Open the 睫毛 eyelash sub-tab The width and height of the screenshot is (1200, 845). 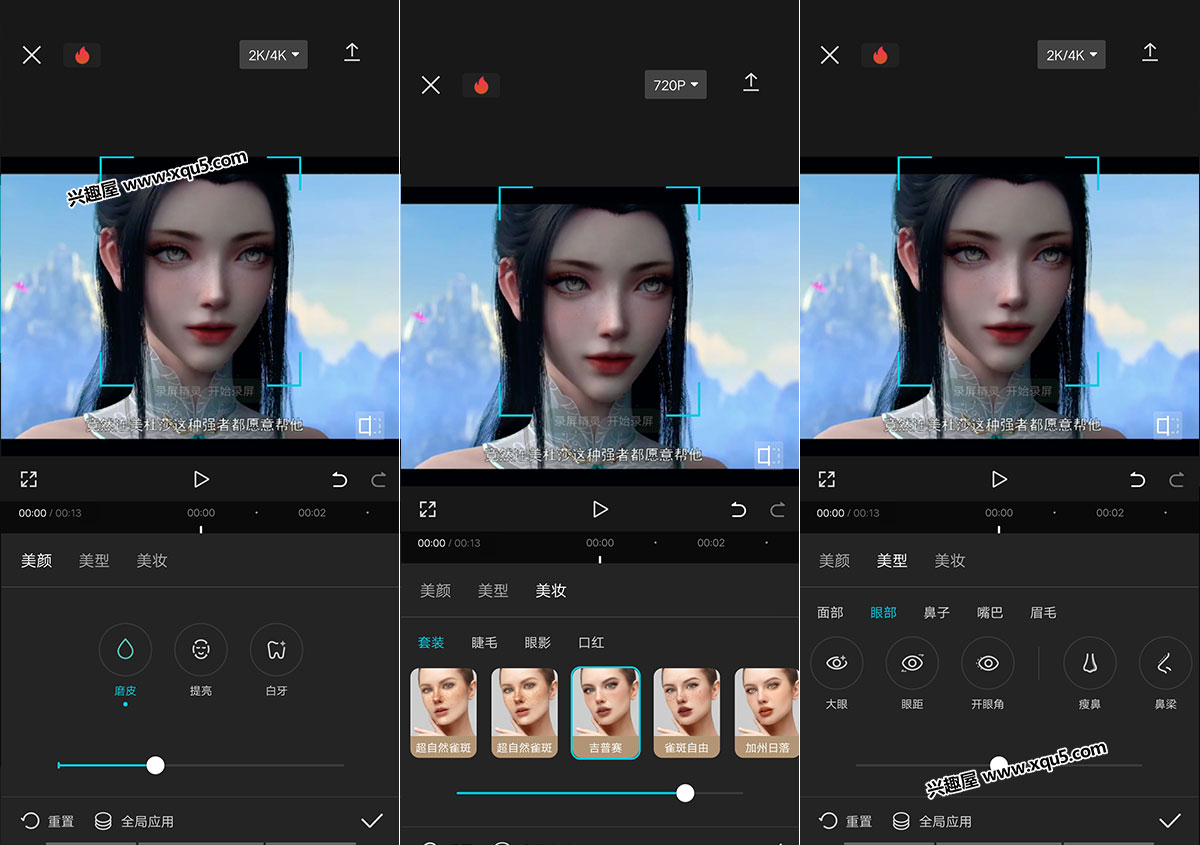[x=484, y=642]
